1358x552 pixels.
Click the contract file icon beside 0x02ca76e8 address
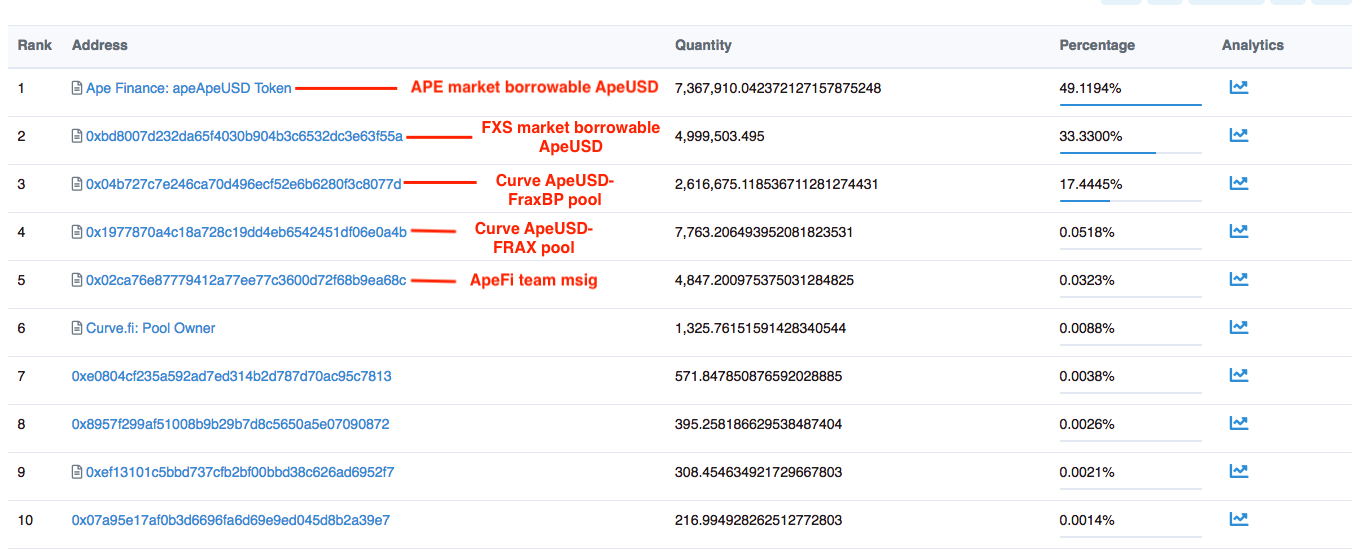[77, 280]
